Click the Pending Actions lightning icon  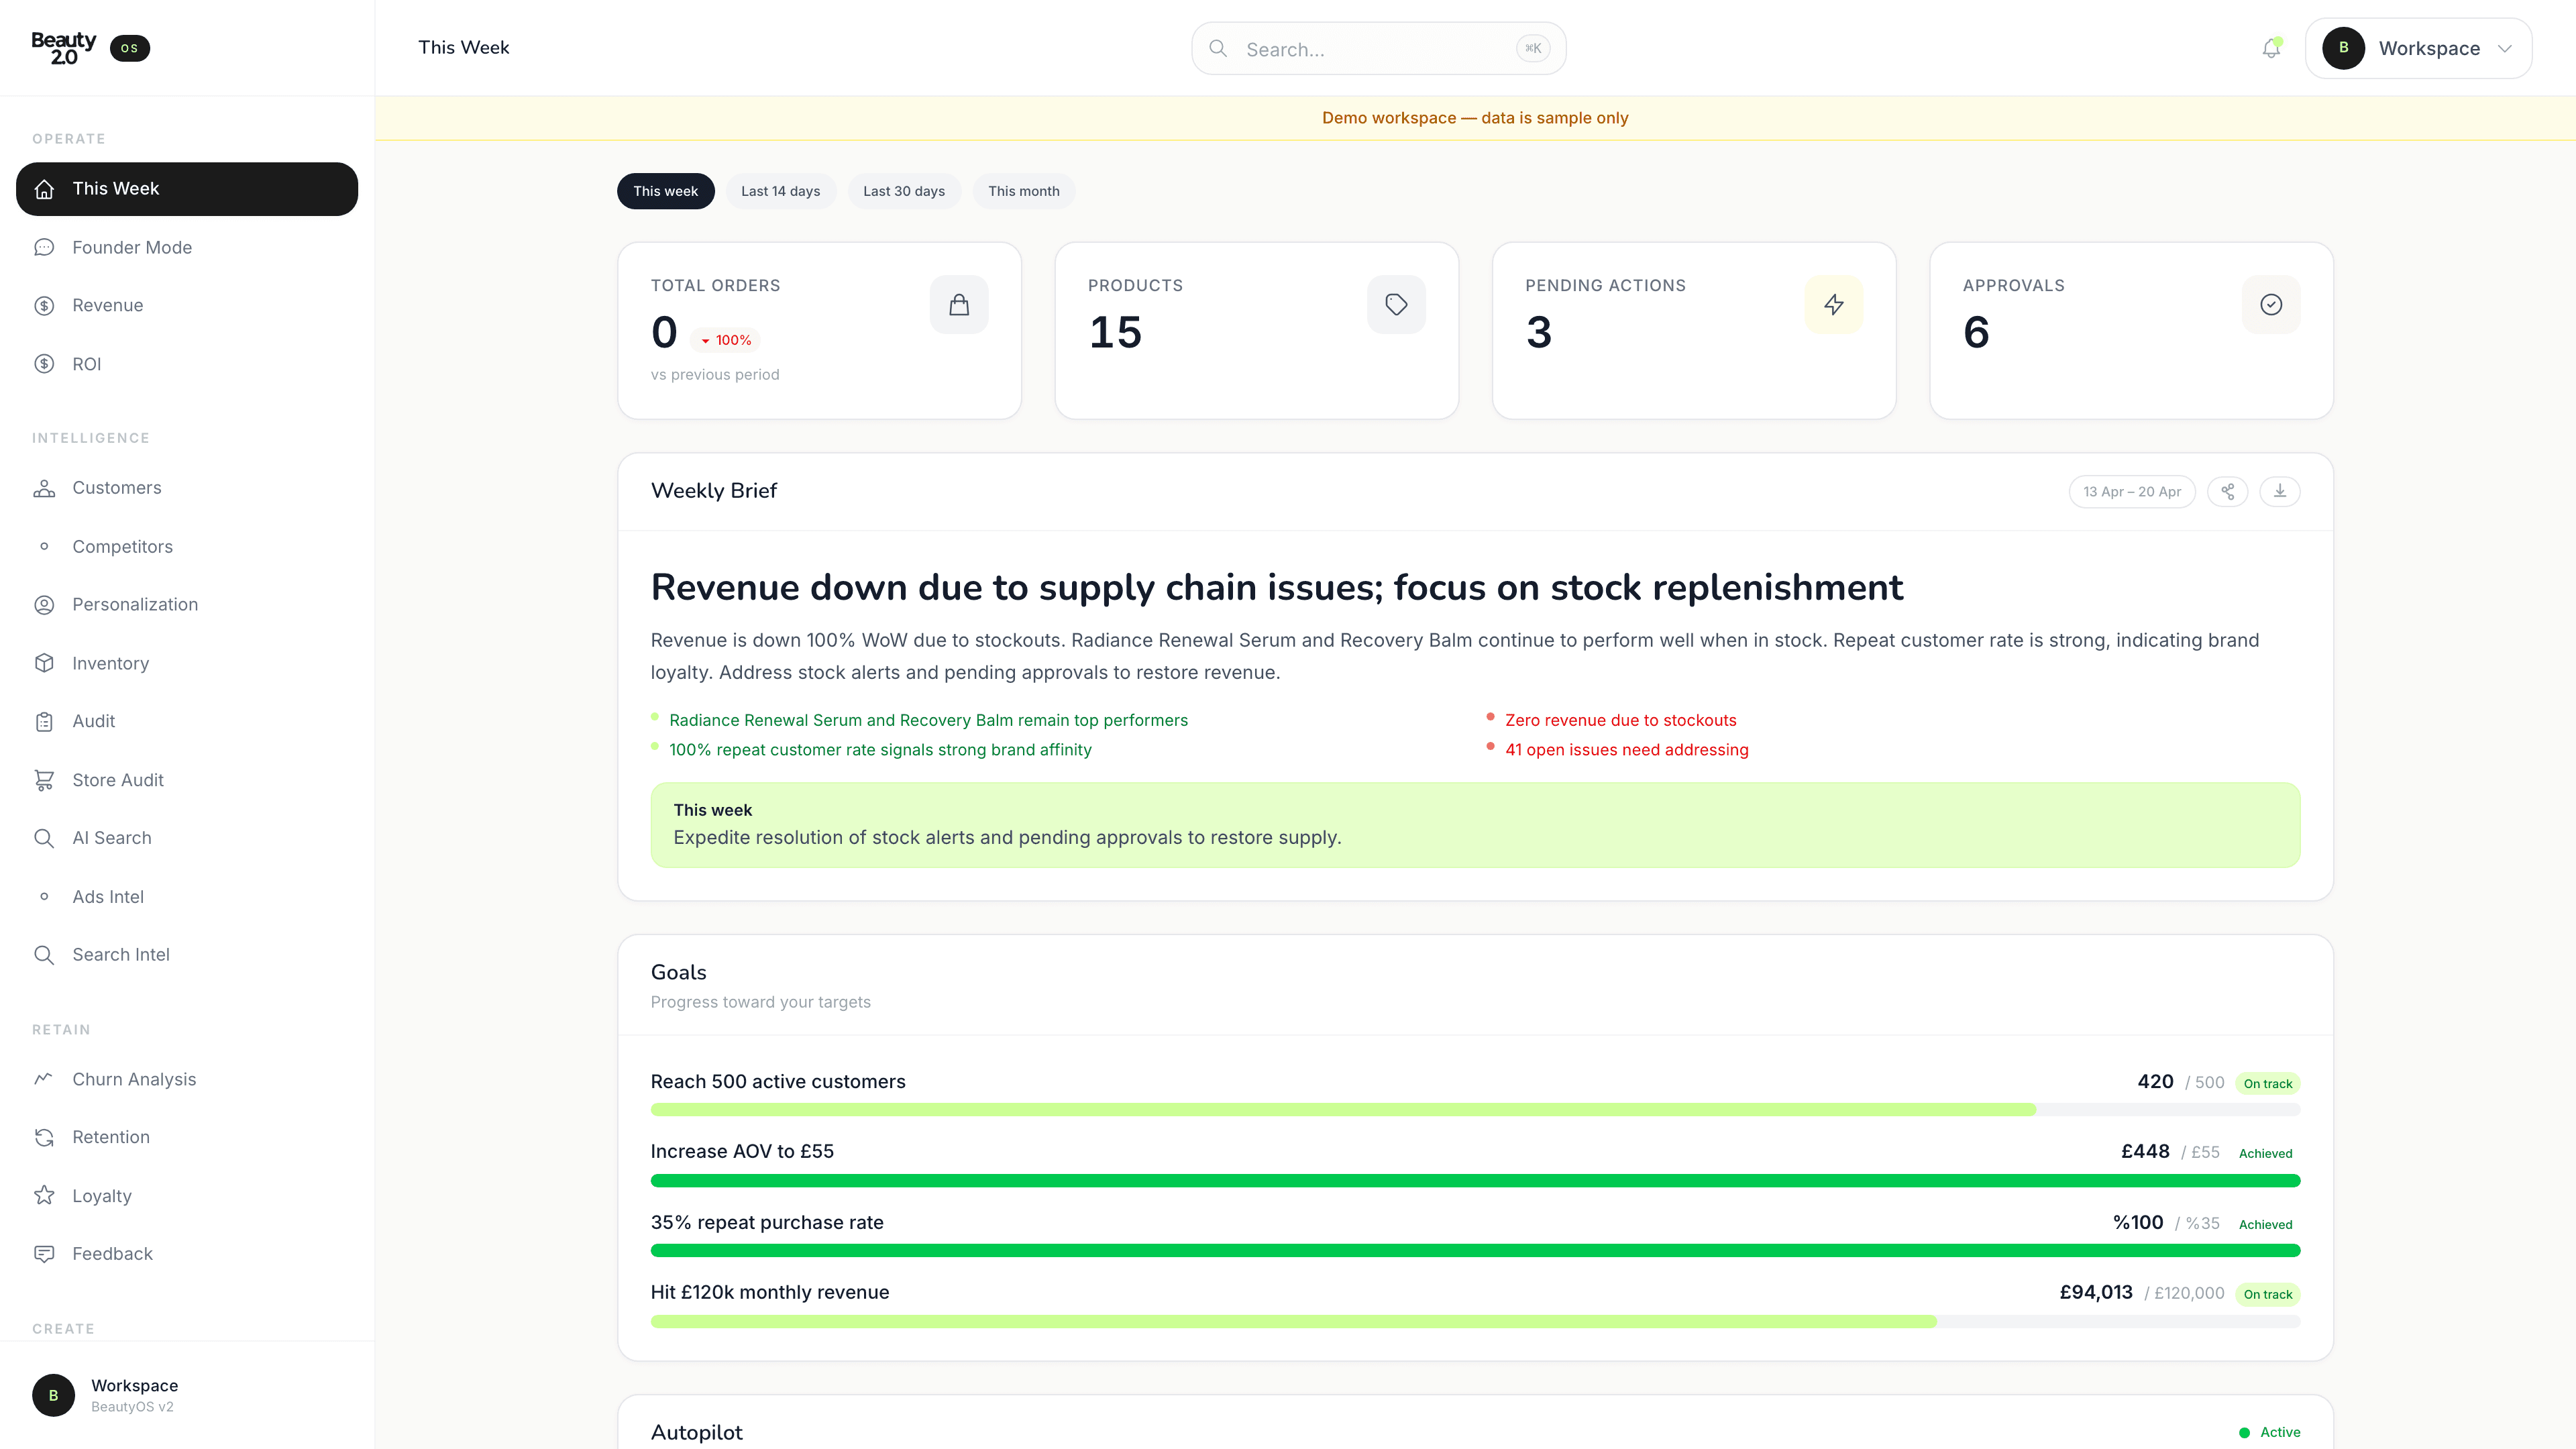pyautogui.click(x=1834, y=305)
